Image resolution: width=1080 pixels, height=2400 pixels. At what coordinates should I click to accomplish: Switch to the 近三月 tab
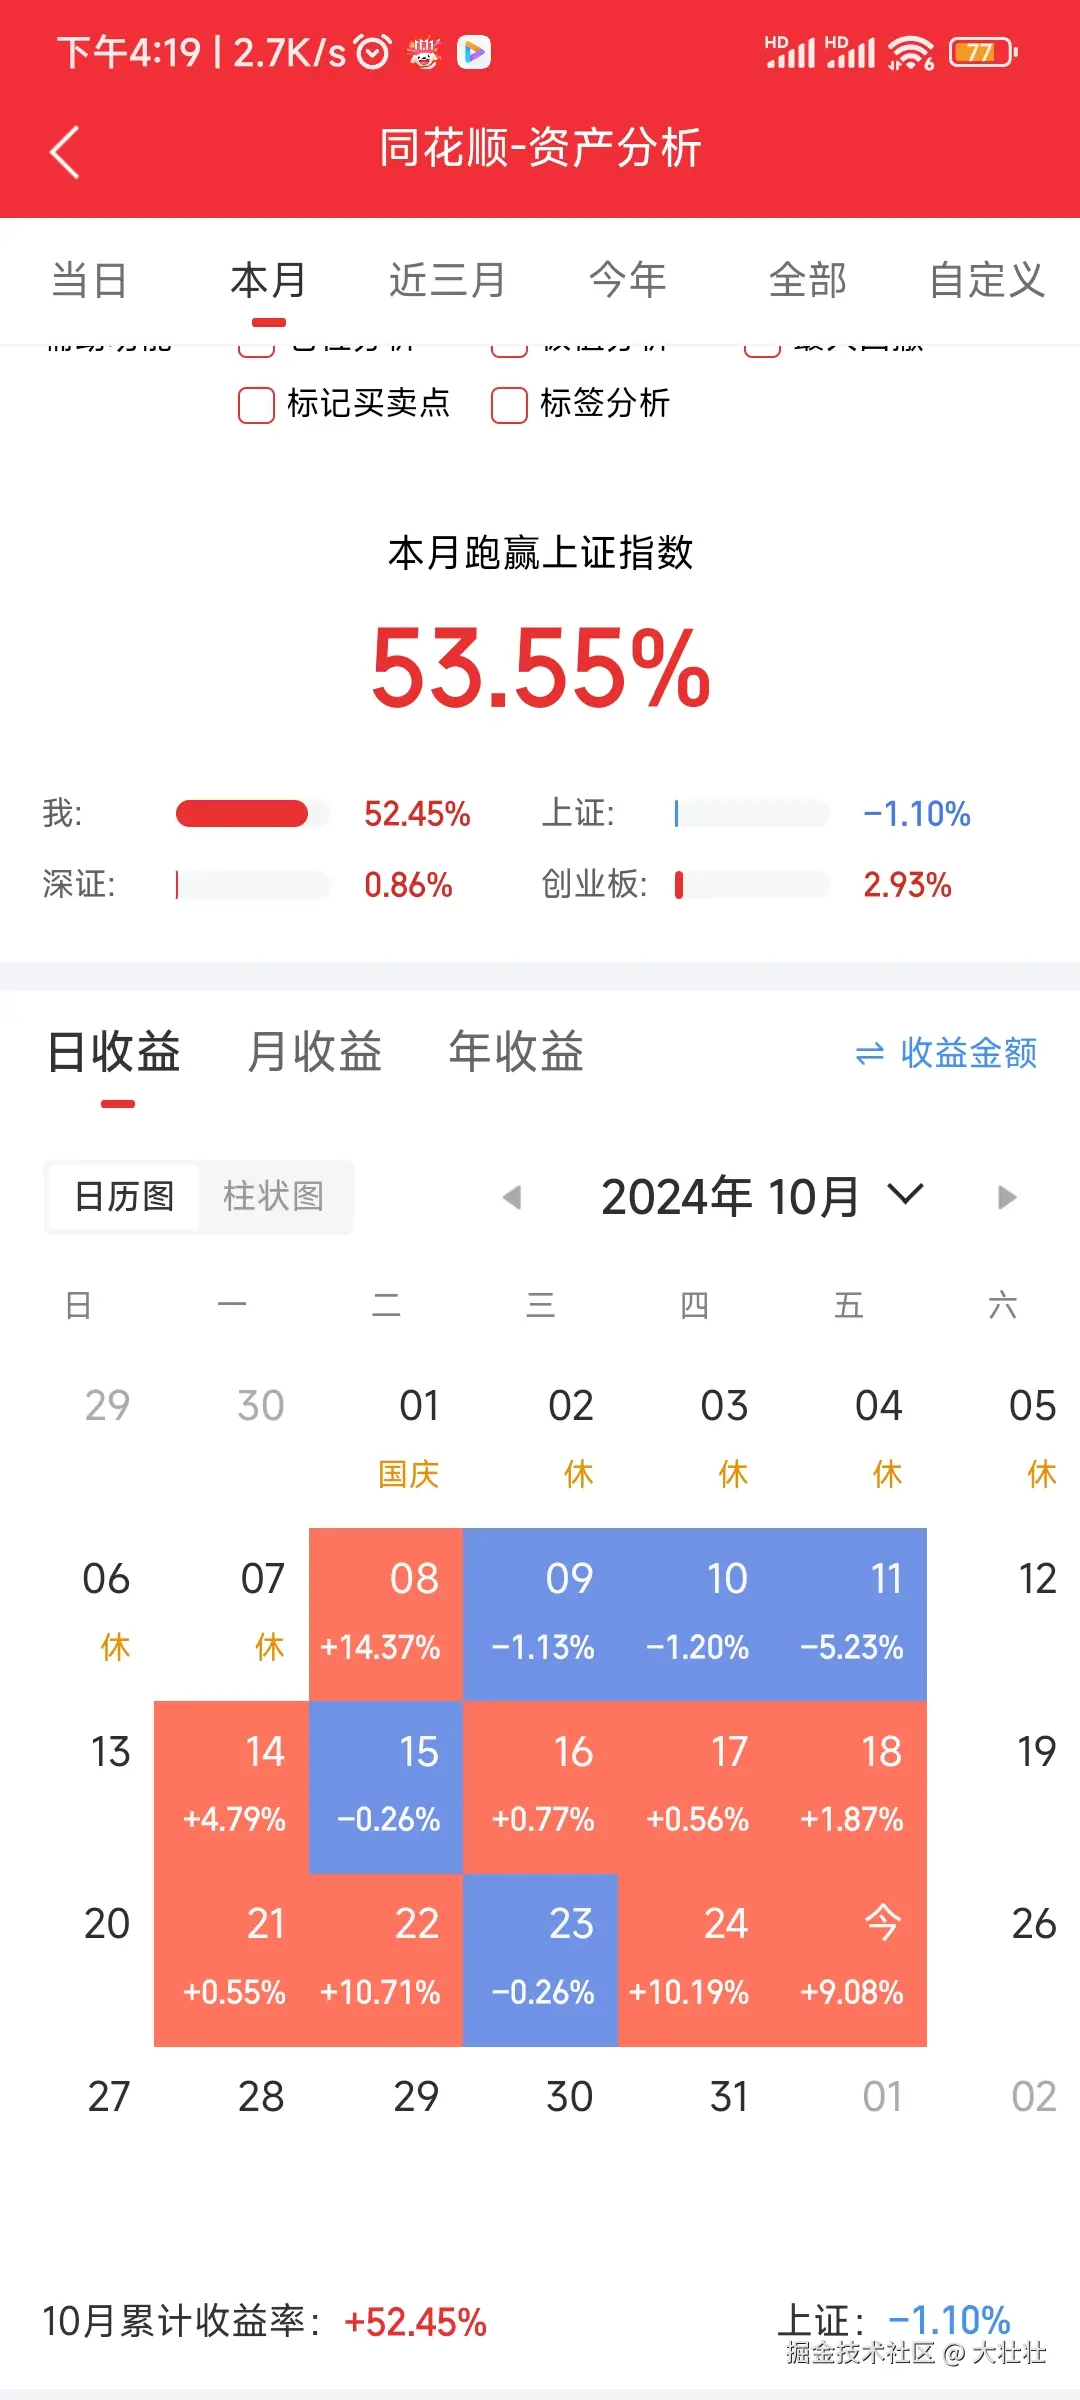(447, 280)
